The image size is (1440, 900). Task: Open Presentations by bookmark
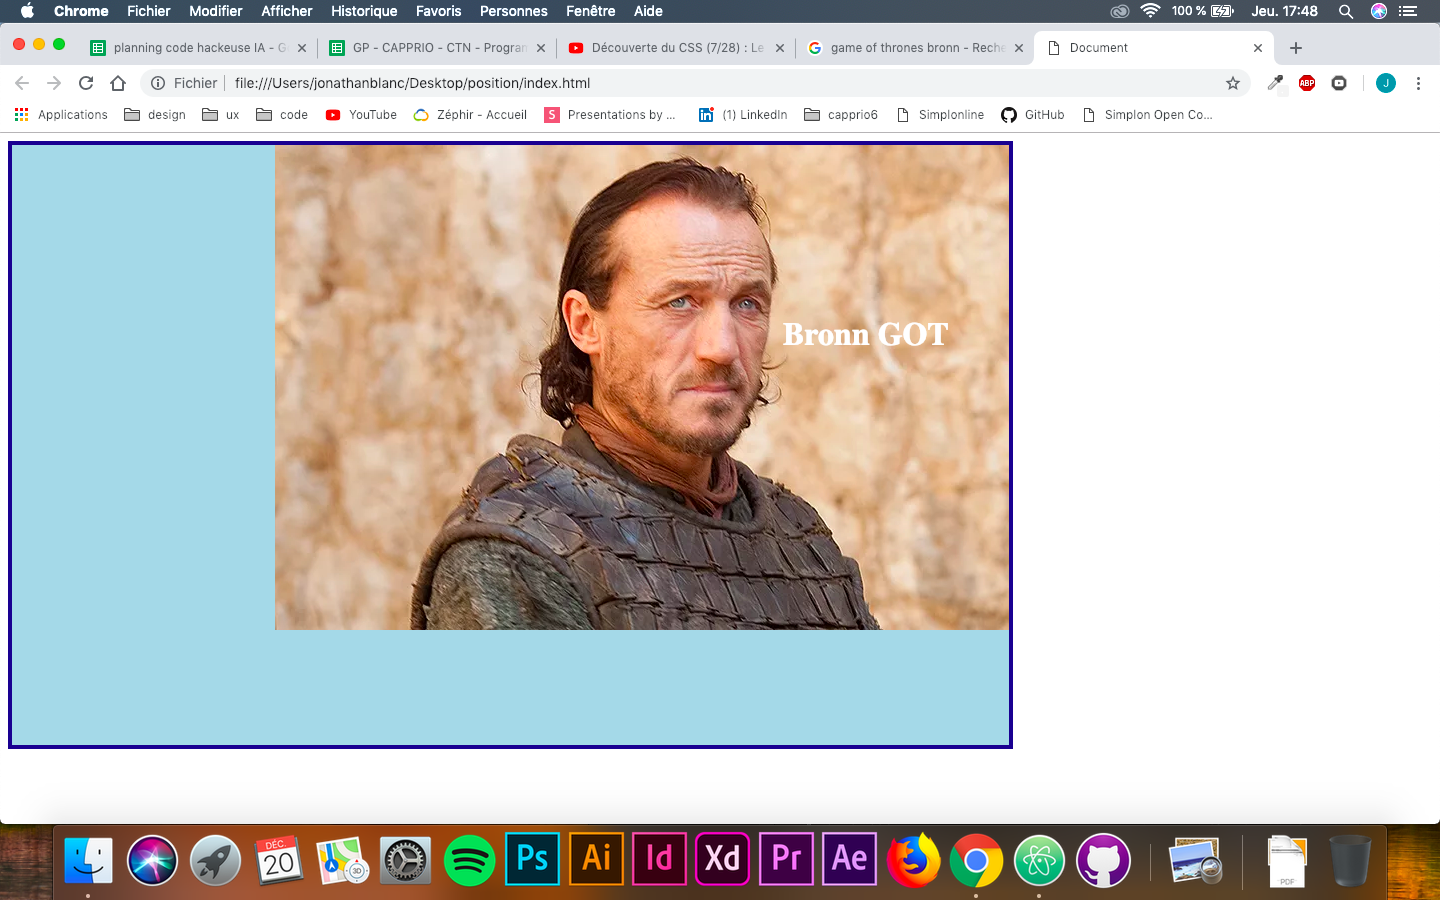click(610, 115)
